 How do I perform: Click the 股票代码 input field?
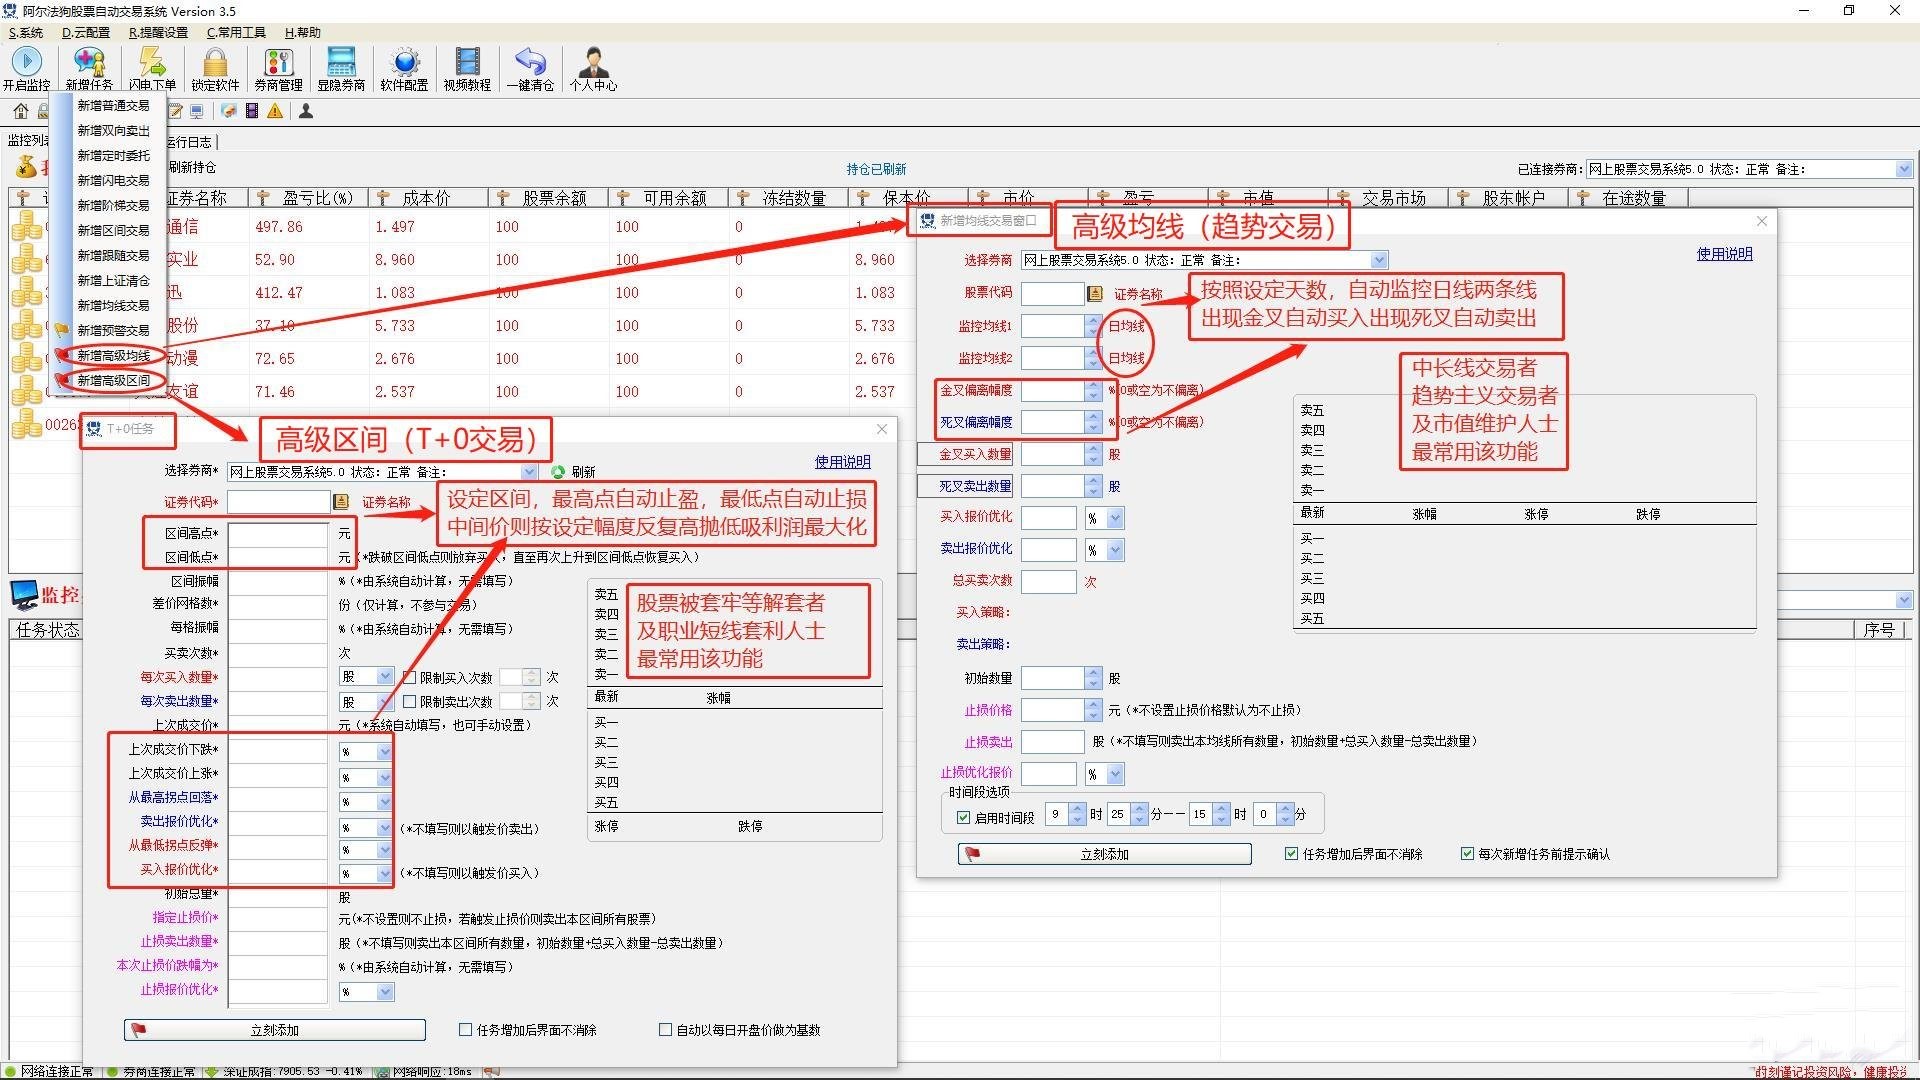click(1053, 293)
